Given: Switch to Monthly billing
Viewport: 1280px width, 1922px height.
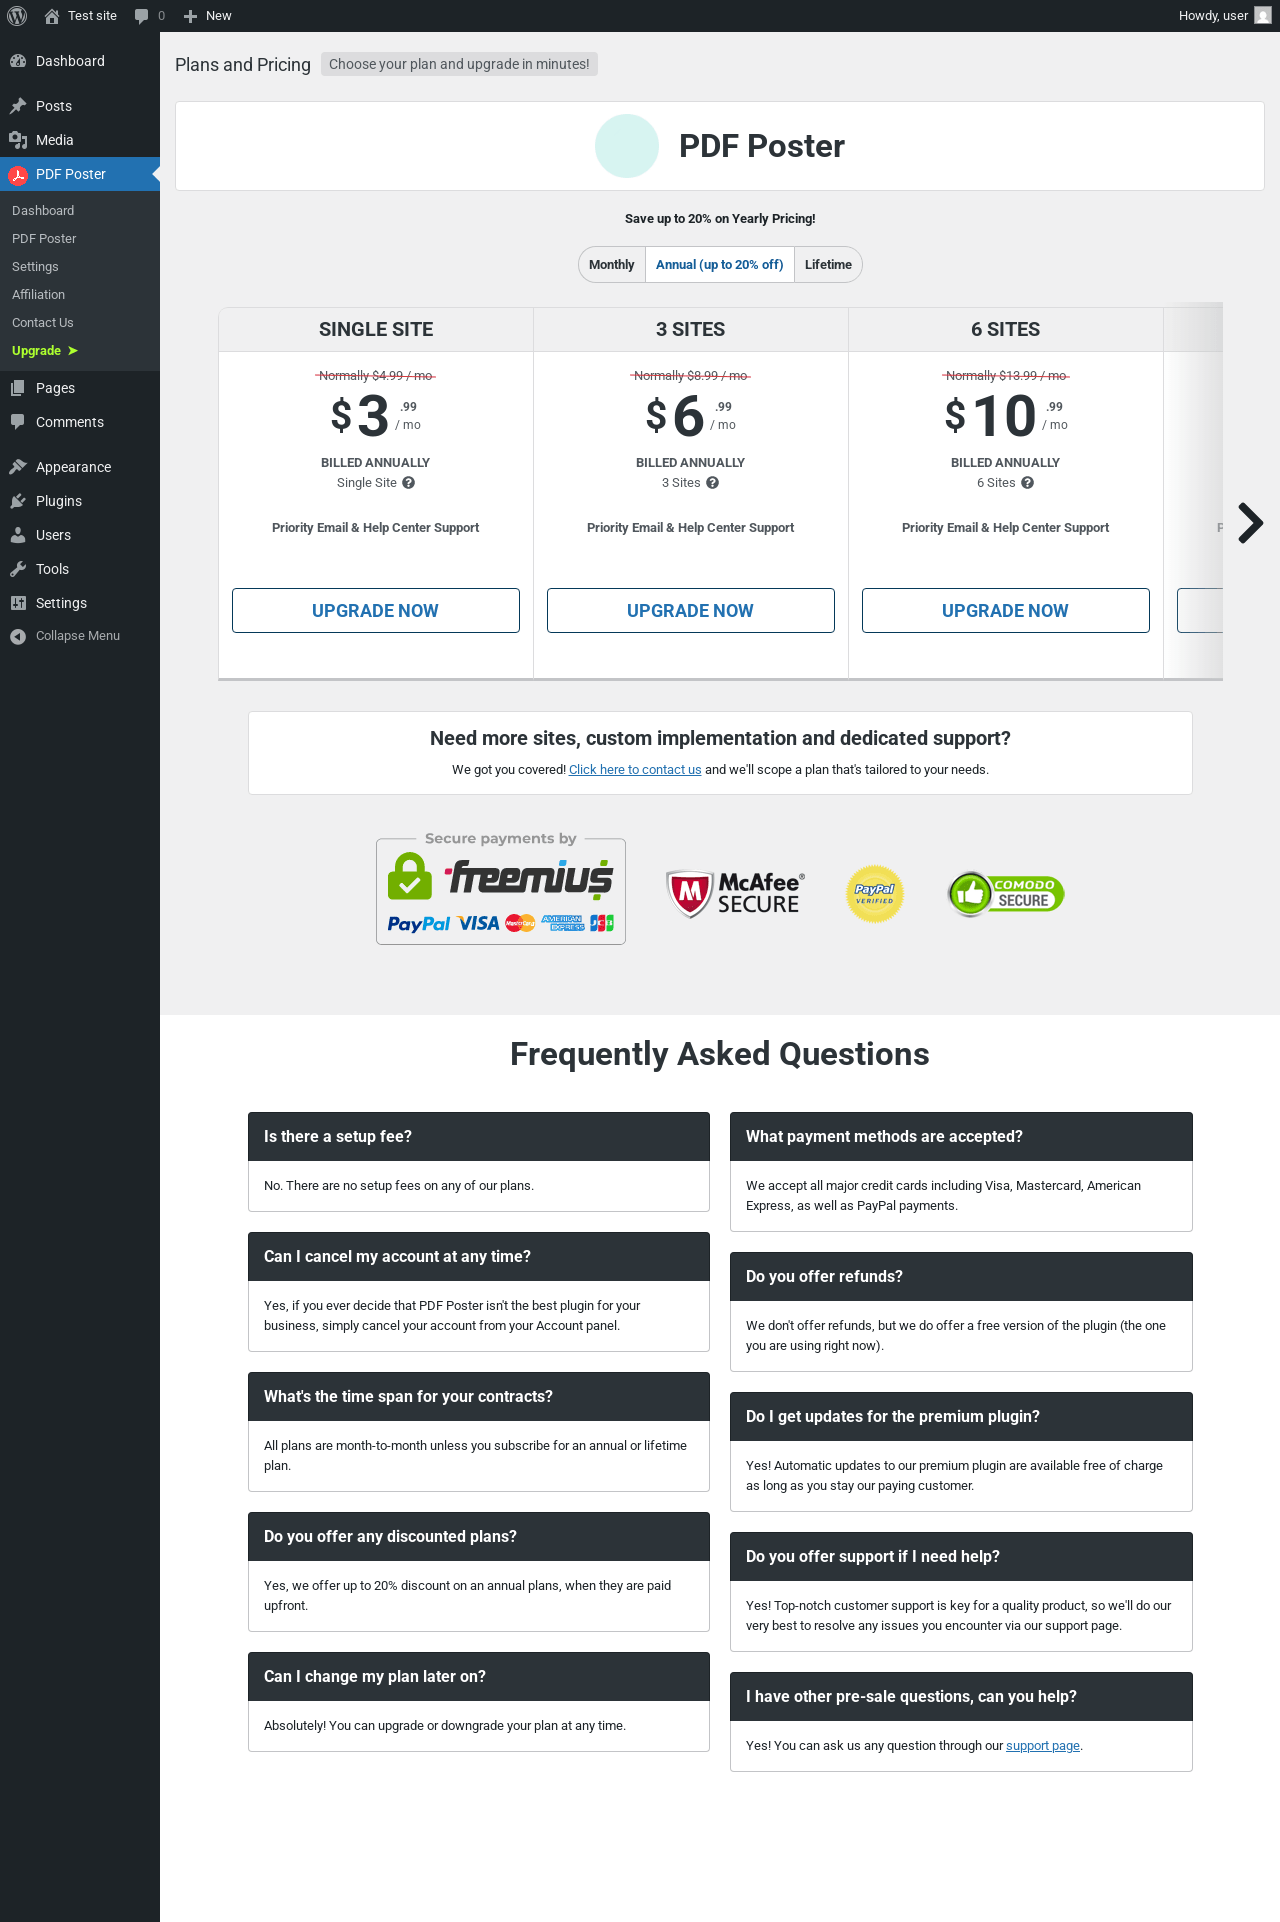Looking at the screenshot, I should [x=611, y=265].
